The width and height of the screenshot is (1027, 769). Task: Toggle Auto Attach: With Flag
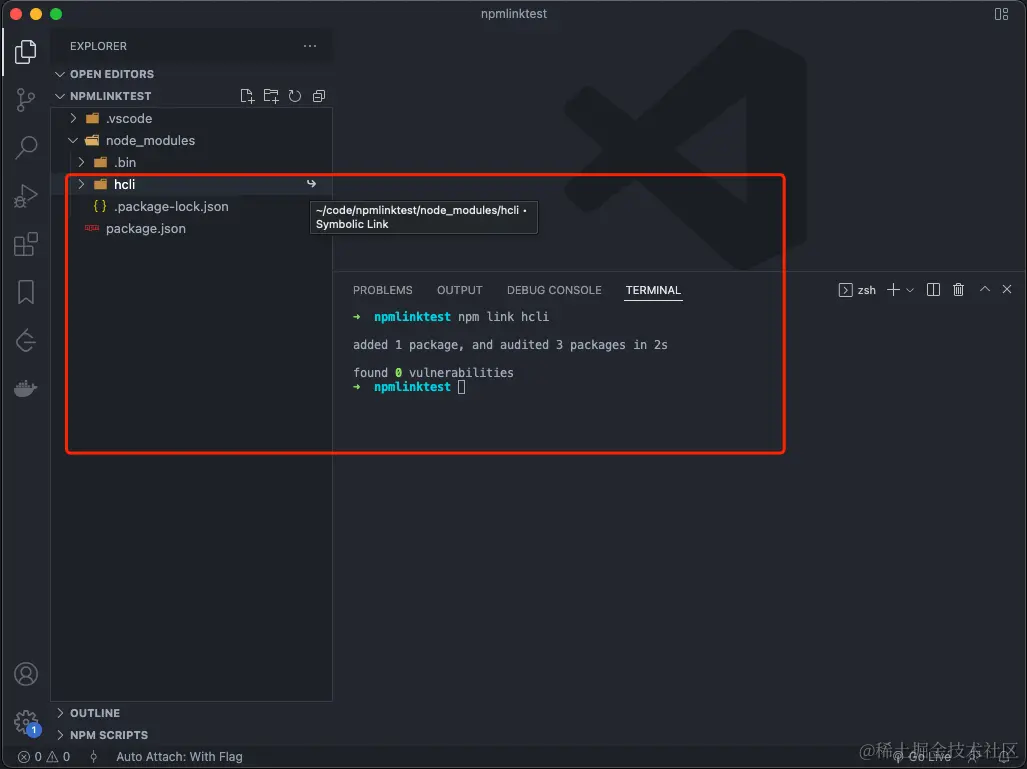(x=179, y=757)
